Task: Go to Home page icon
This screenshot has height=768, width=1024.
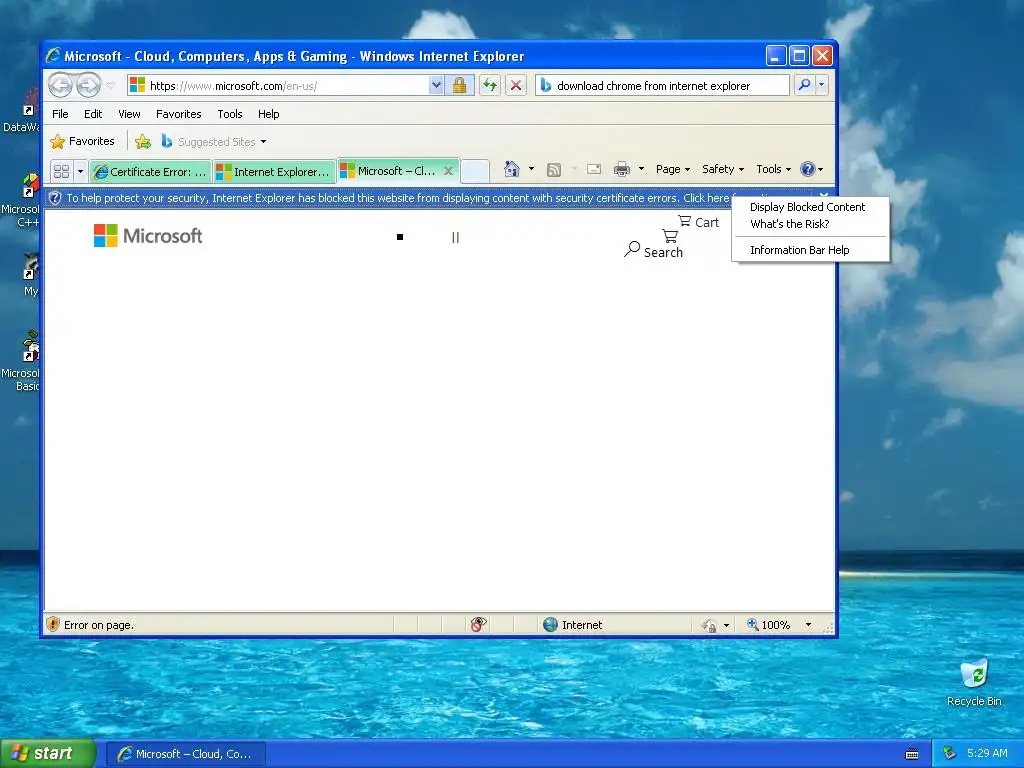Action: (511, 169)
